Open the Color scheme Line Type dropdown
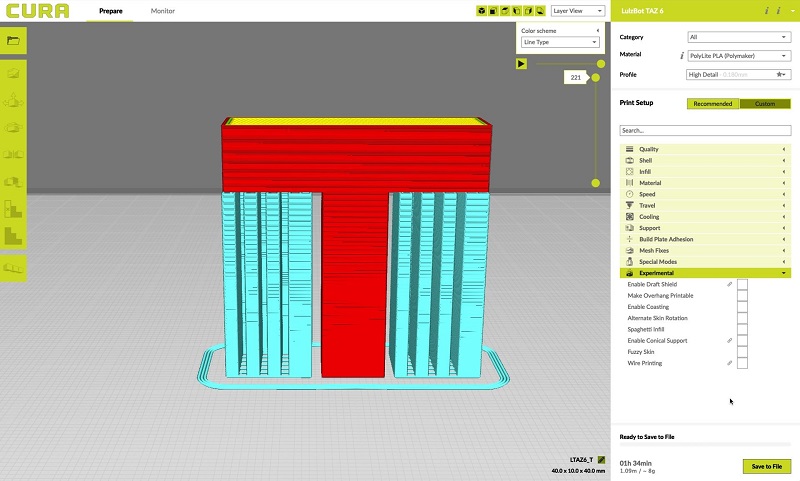Viewport: 800px width, 481px height. (x=560, y=43)
